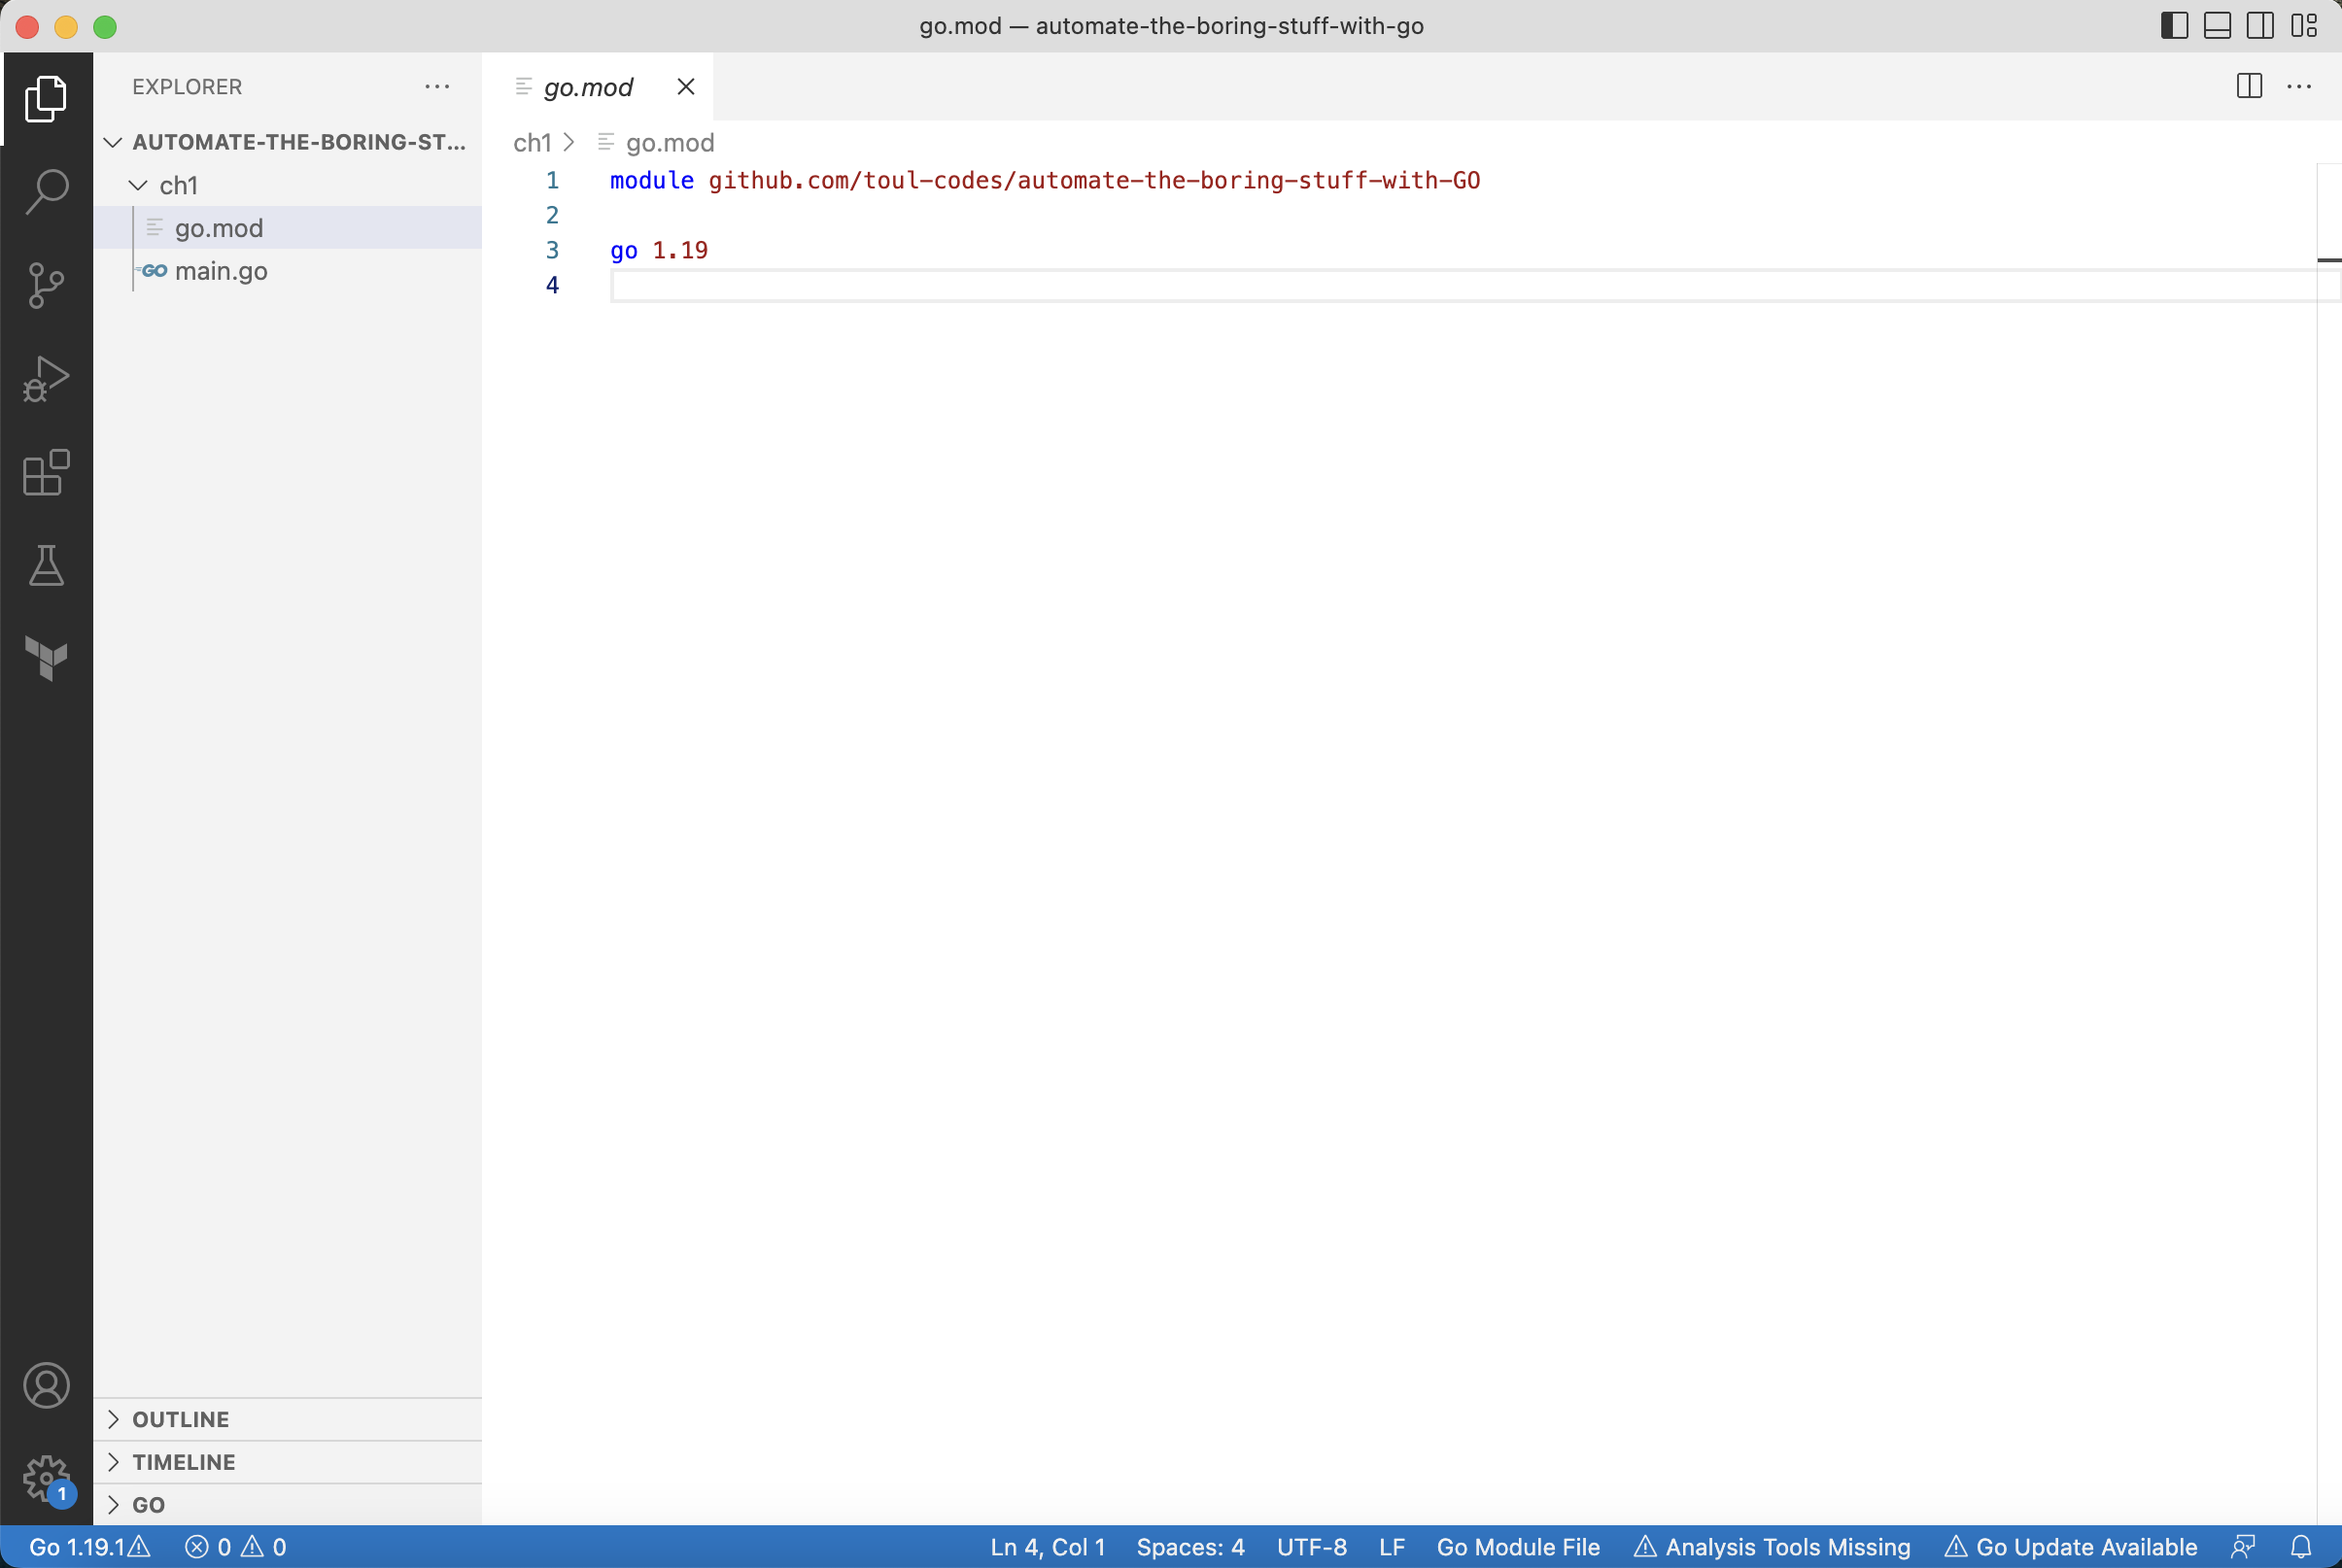
Task: Select the Testing beaker icon
Action: (46, 565)
